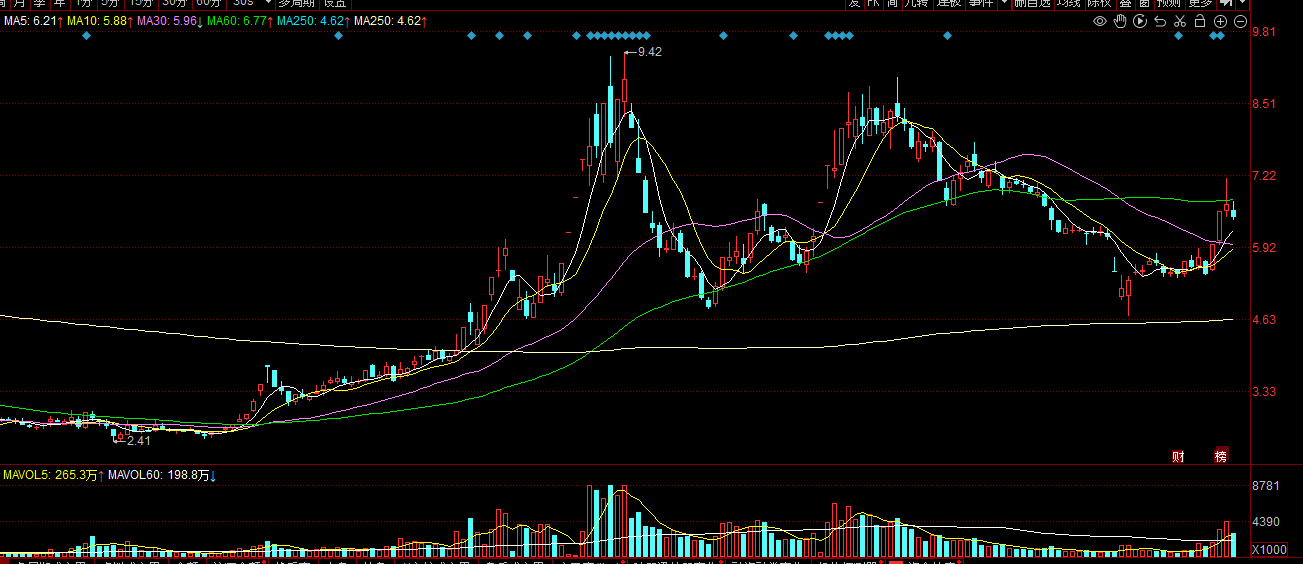Click the 3.33 price axis label
This screenshot has height=564, width=1303.
click(1264, 392)
